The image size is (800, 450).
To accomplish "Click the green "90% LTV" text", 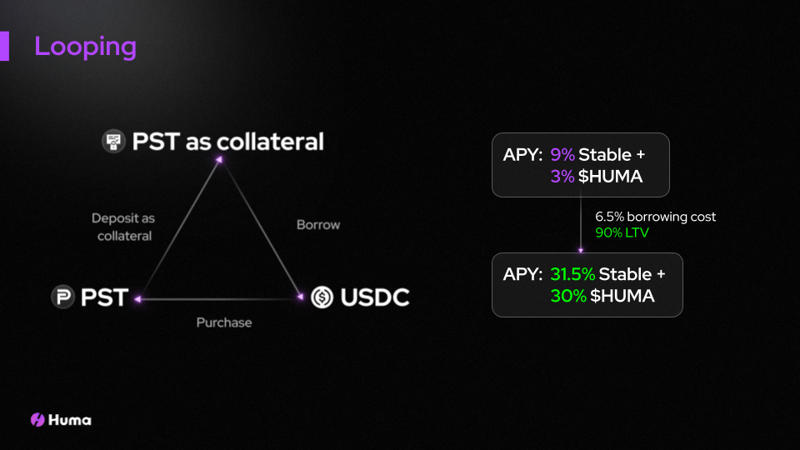I will point(622,233).
